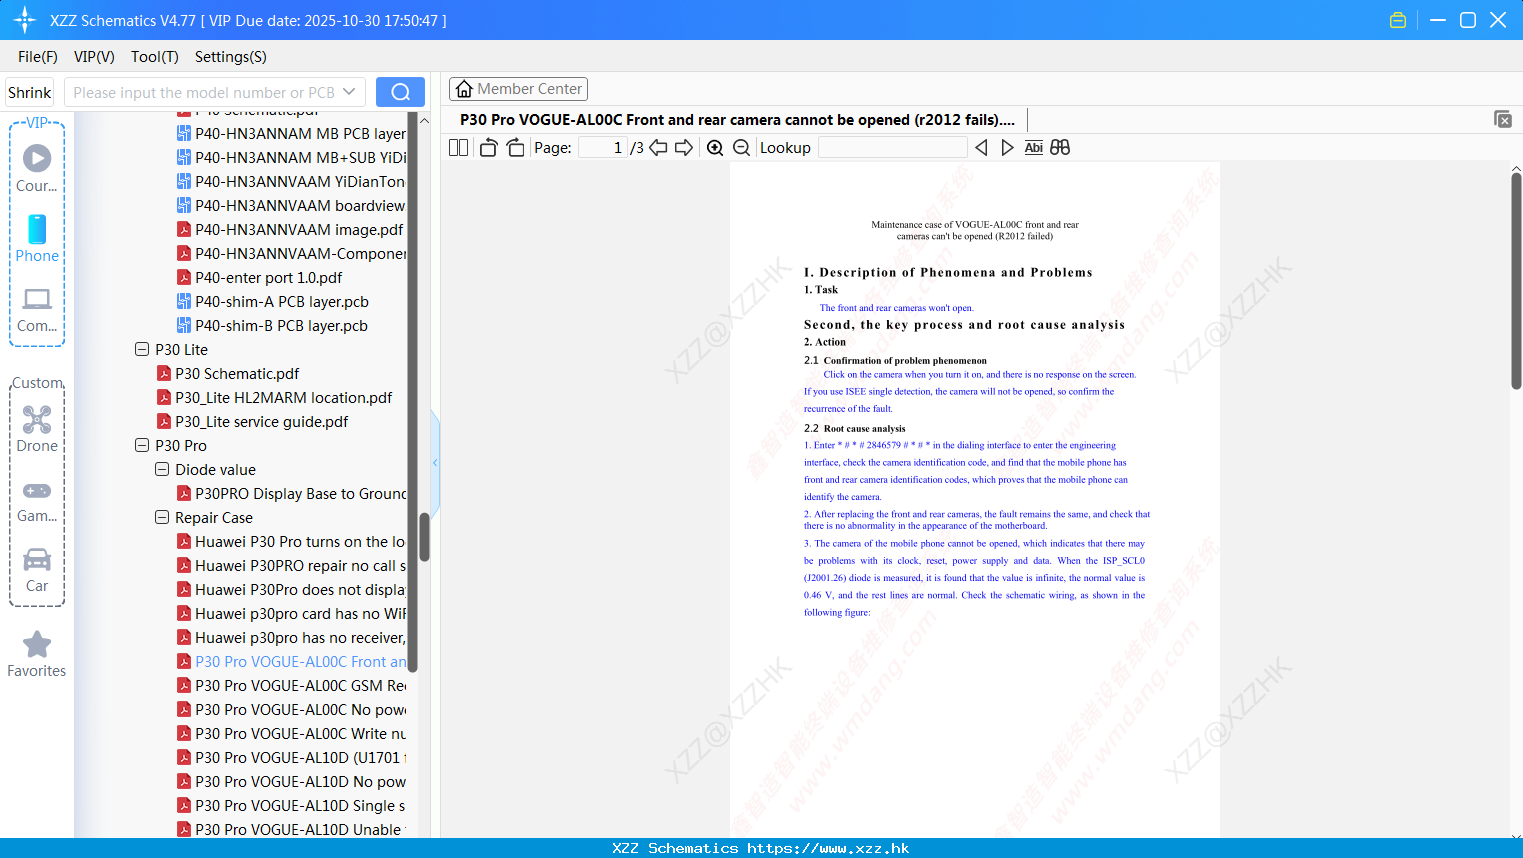Open P30 Pro VOGUE-AL00C No power case
The image size is (1523, 858).
tap(291, 709)
